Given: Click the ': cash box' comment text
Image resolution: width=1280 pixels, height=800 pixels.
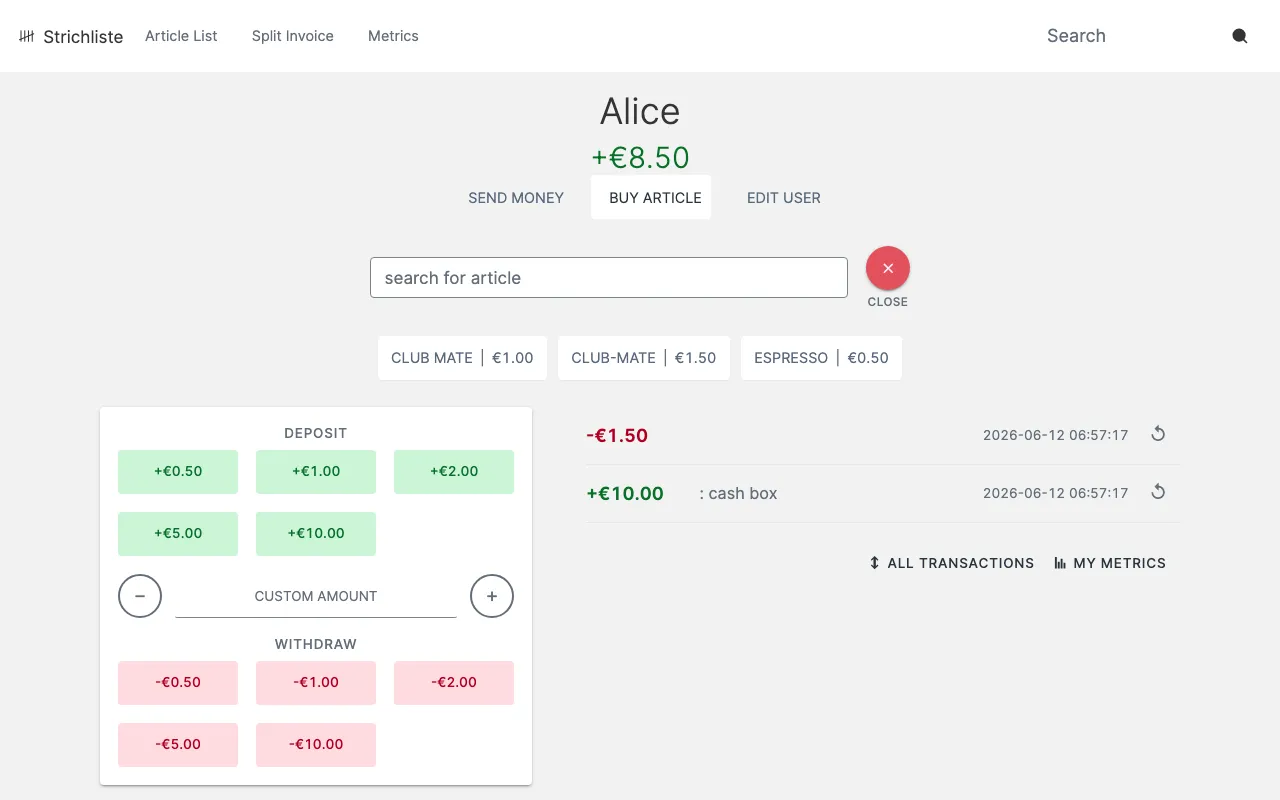Looking at the screenshot, I should point(738,493).
